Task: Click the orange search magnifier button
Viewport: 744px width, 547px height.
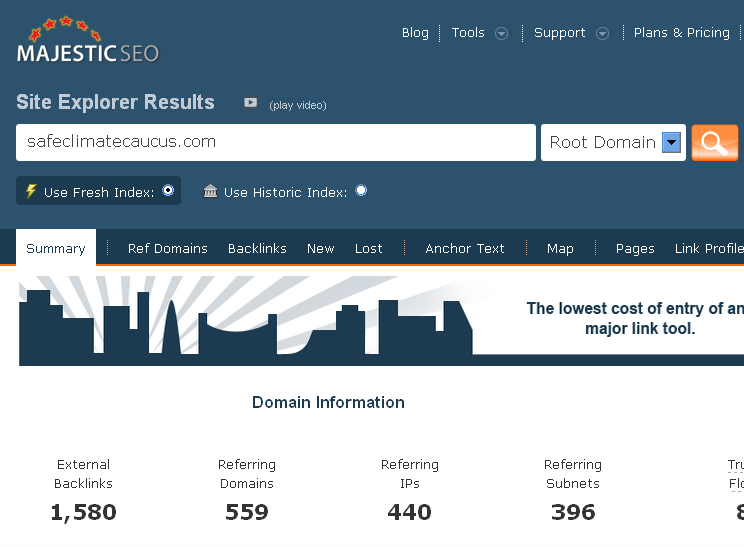Action: (715, 143)
